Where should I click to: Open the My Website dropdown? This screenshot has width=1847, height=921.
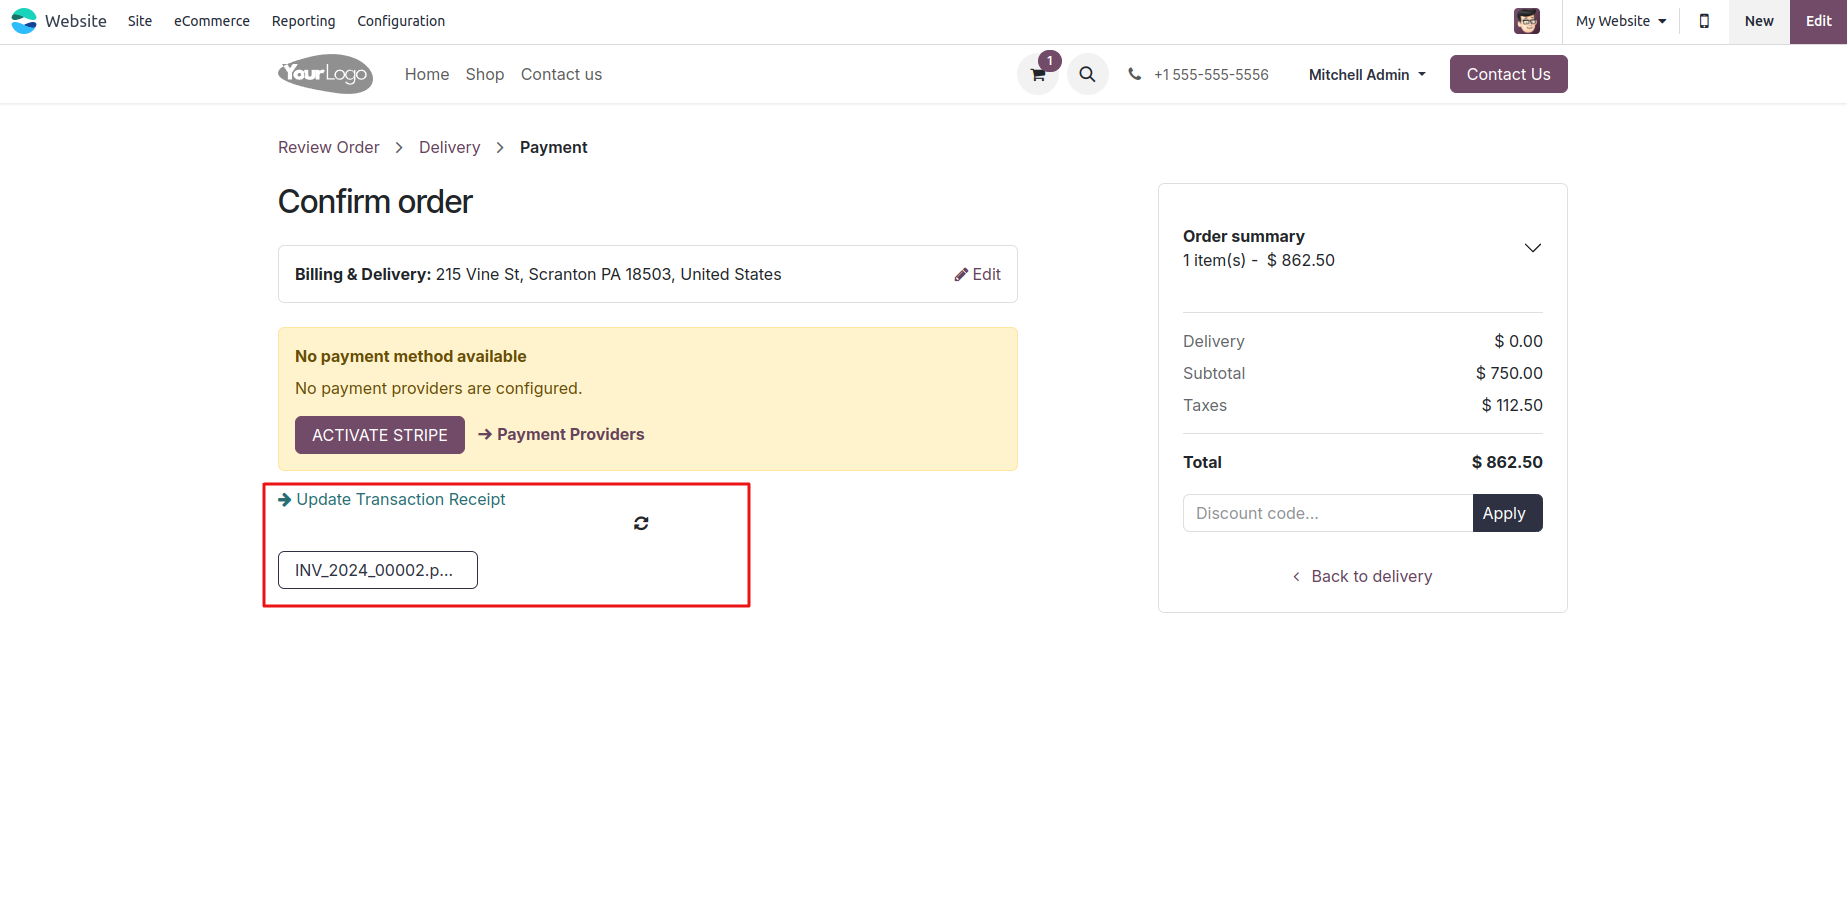point(1620,21)
